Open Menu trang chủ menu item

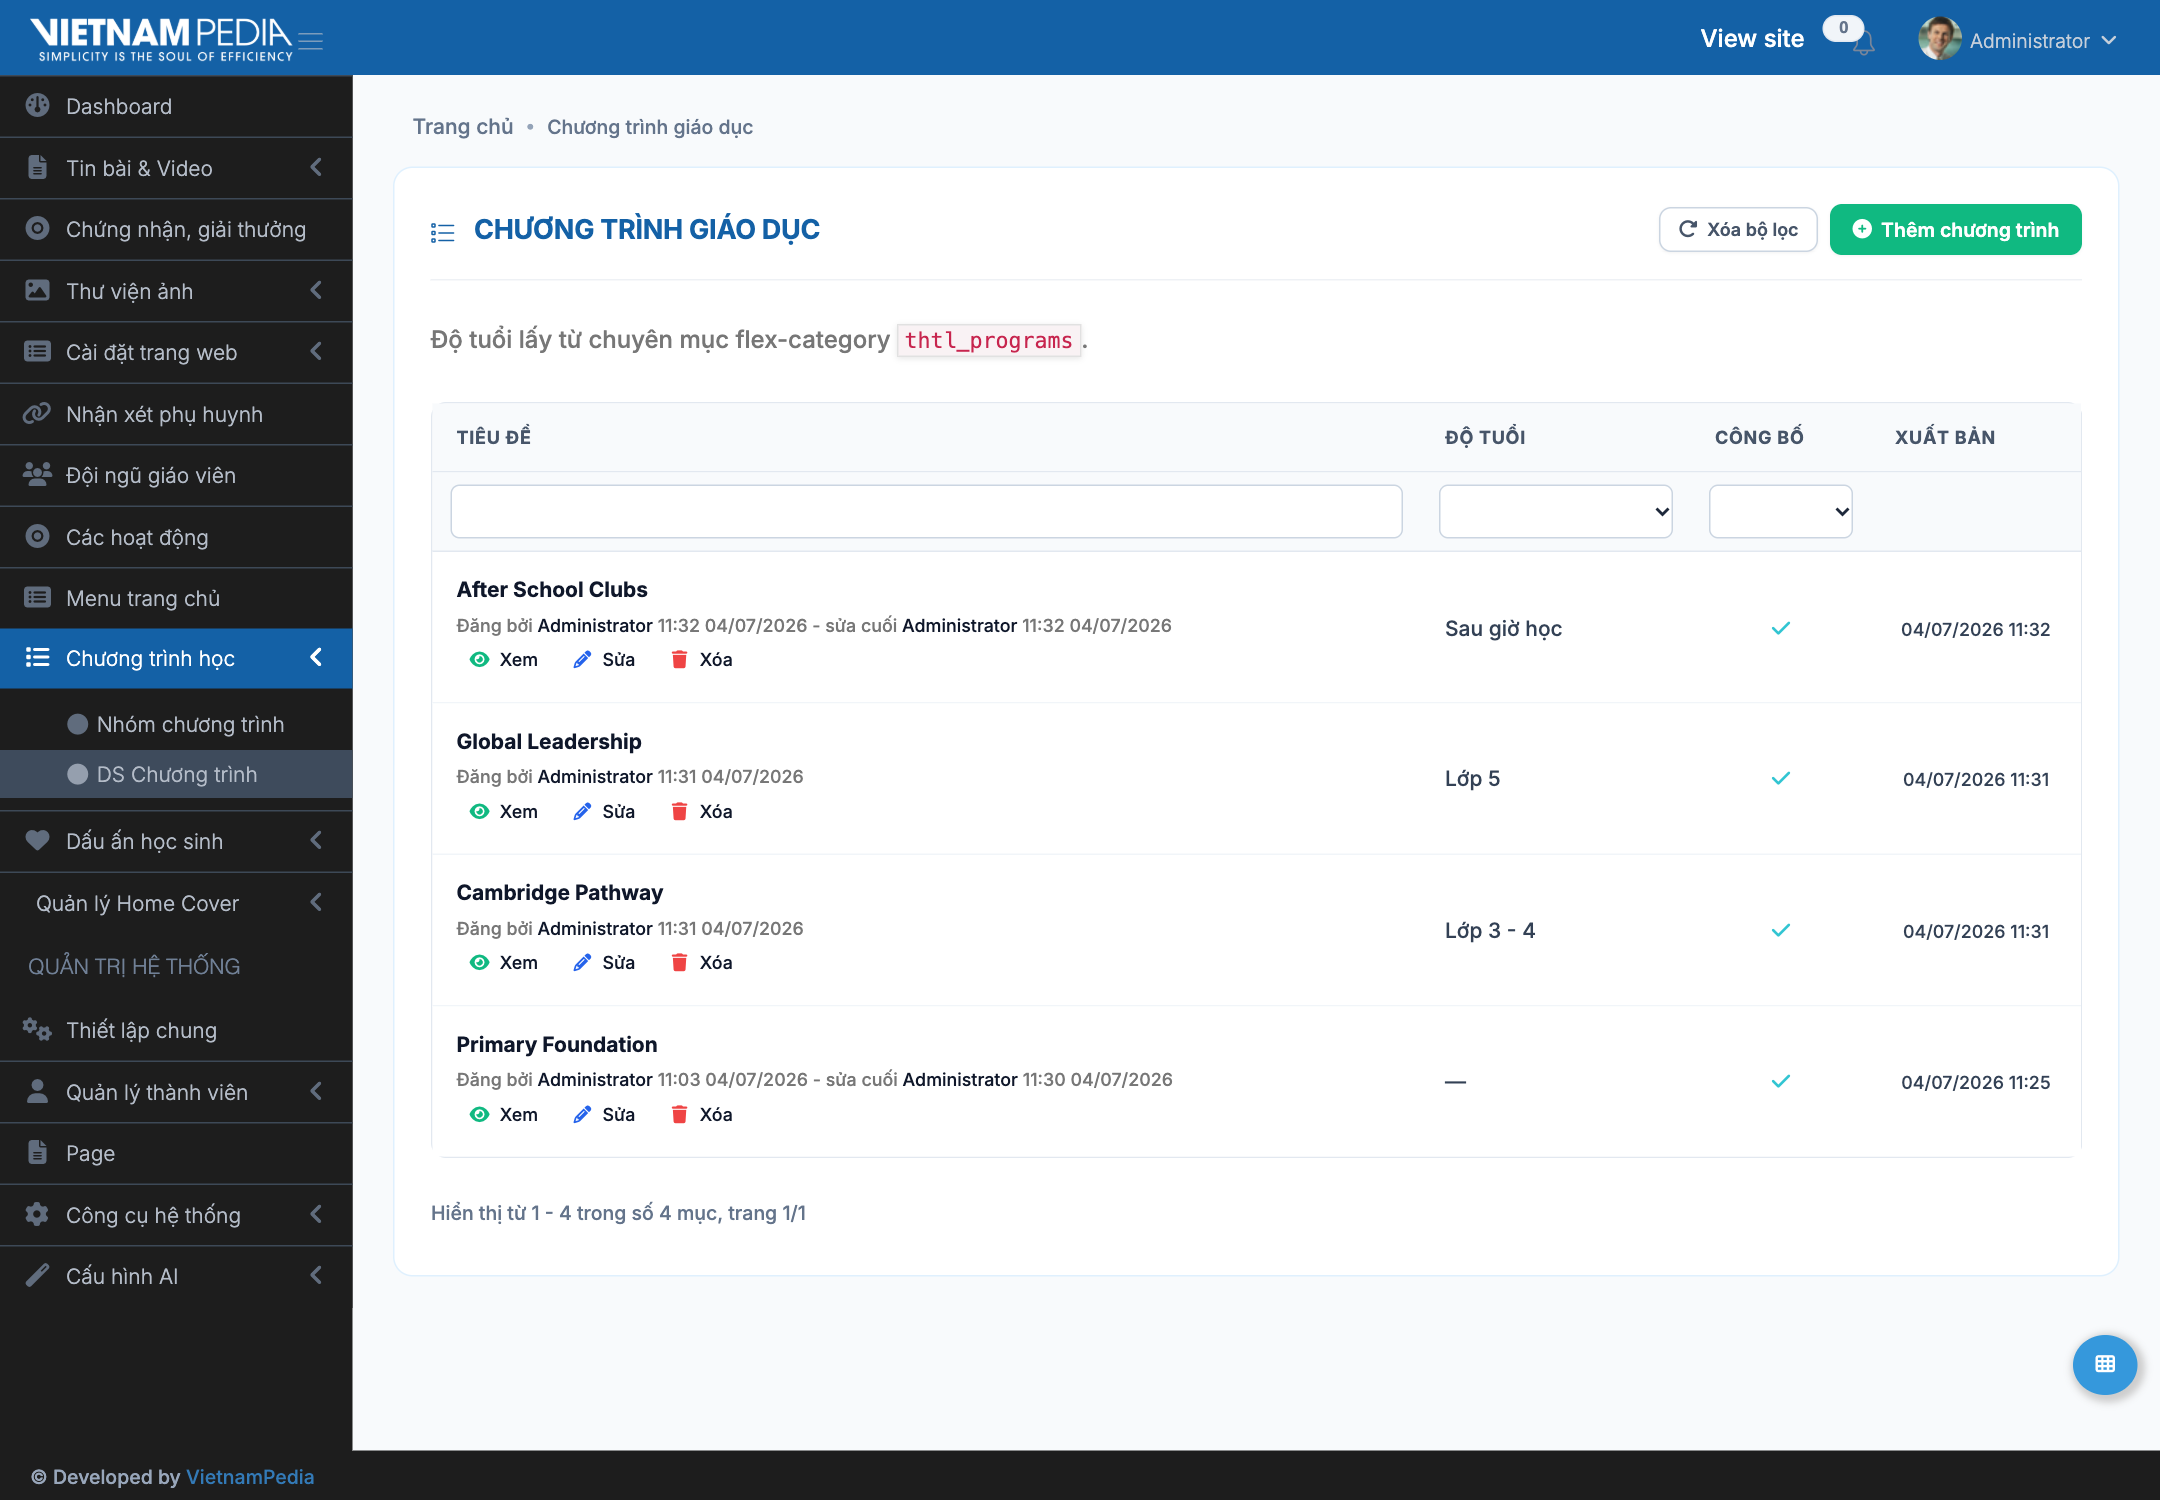coord(176,598)
